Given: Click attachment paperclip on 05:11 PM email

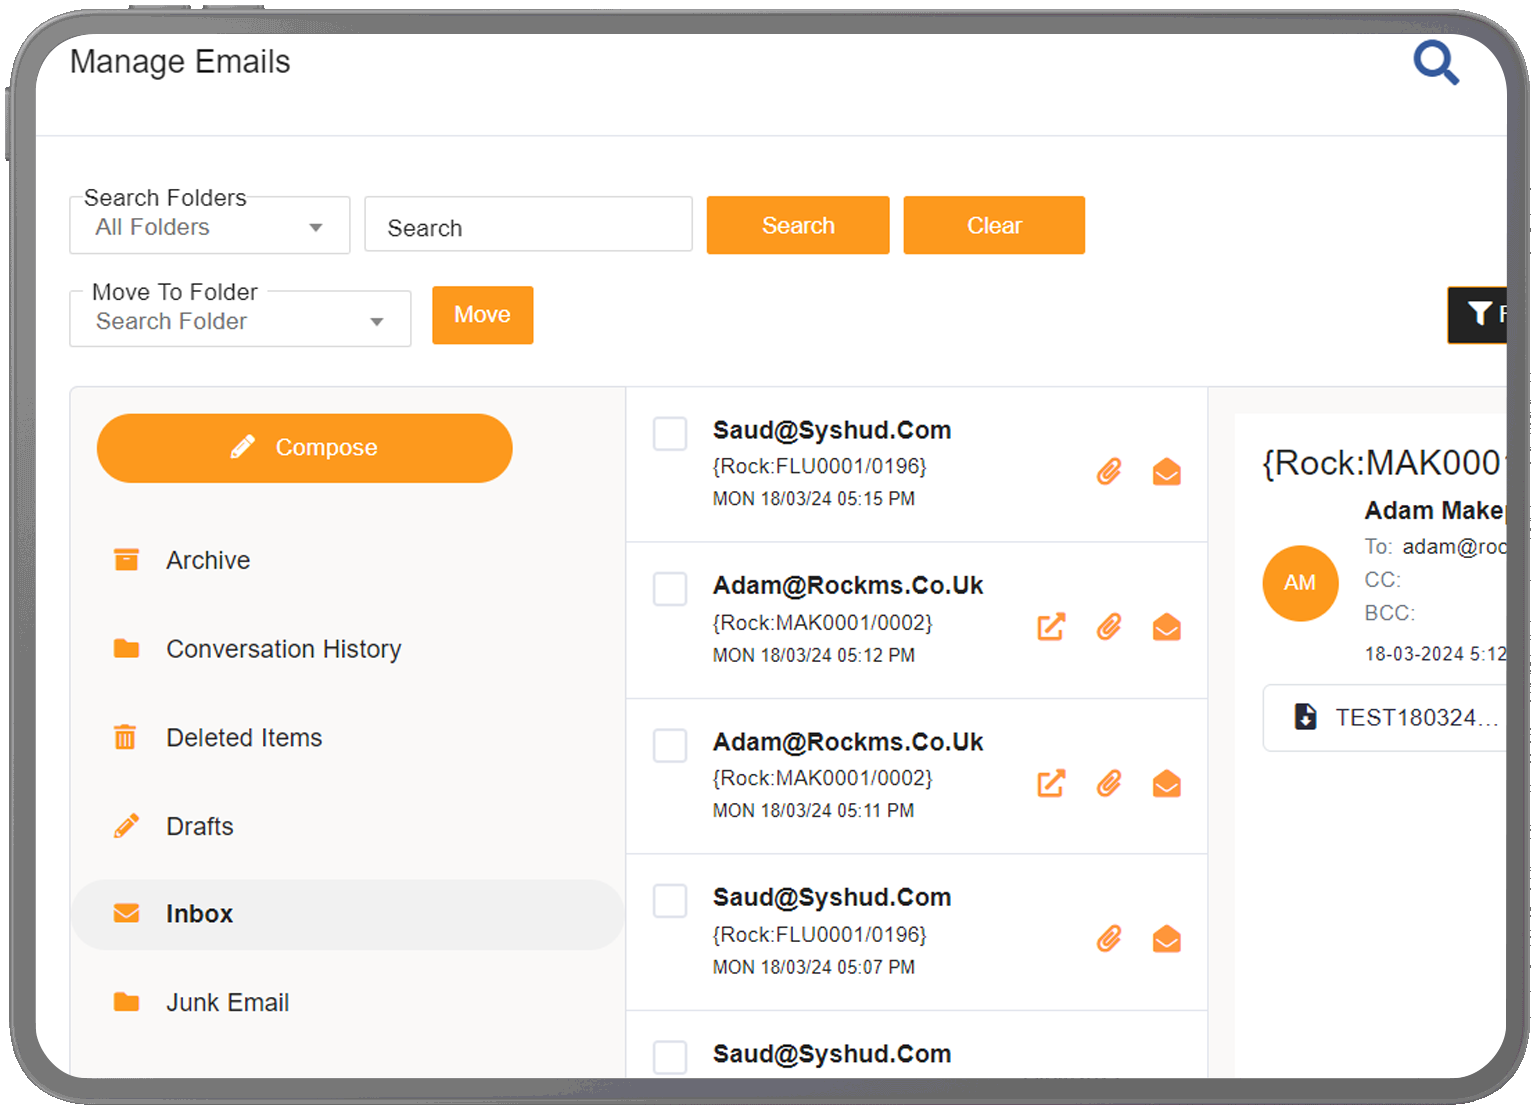Looking at the screenshot, I should tap(1109, 783).
